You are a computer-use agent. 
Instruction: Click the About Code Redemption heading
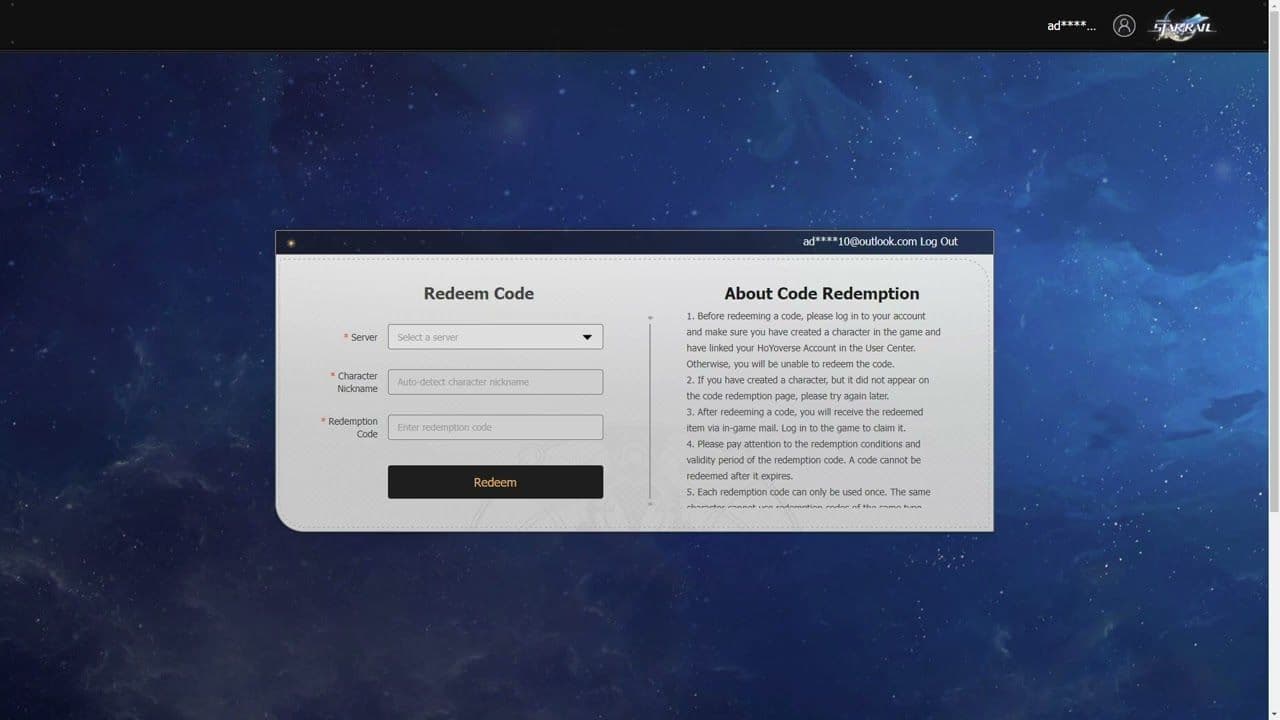click(822, 293)
